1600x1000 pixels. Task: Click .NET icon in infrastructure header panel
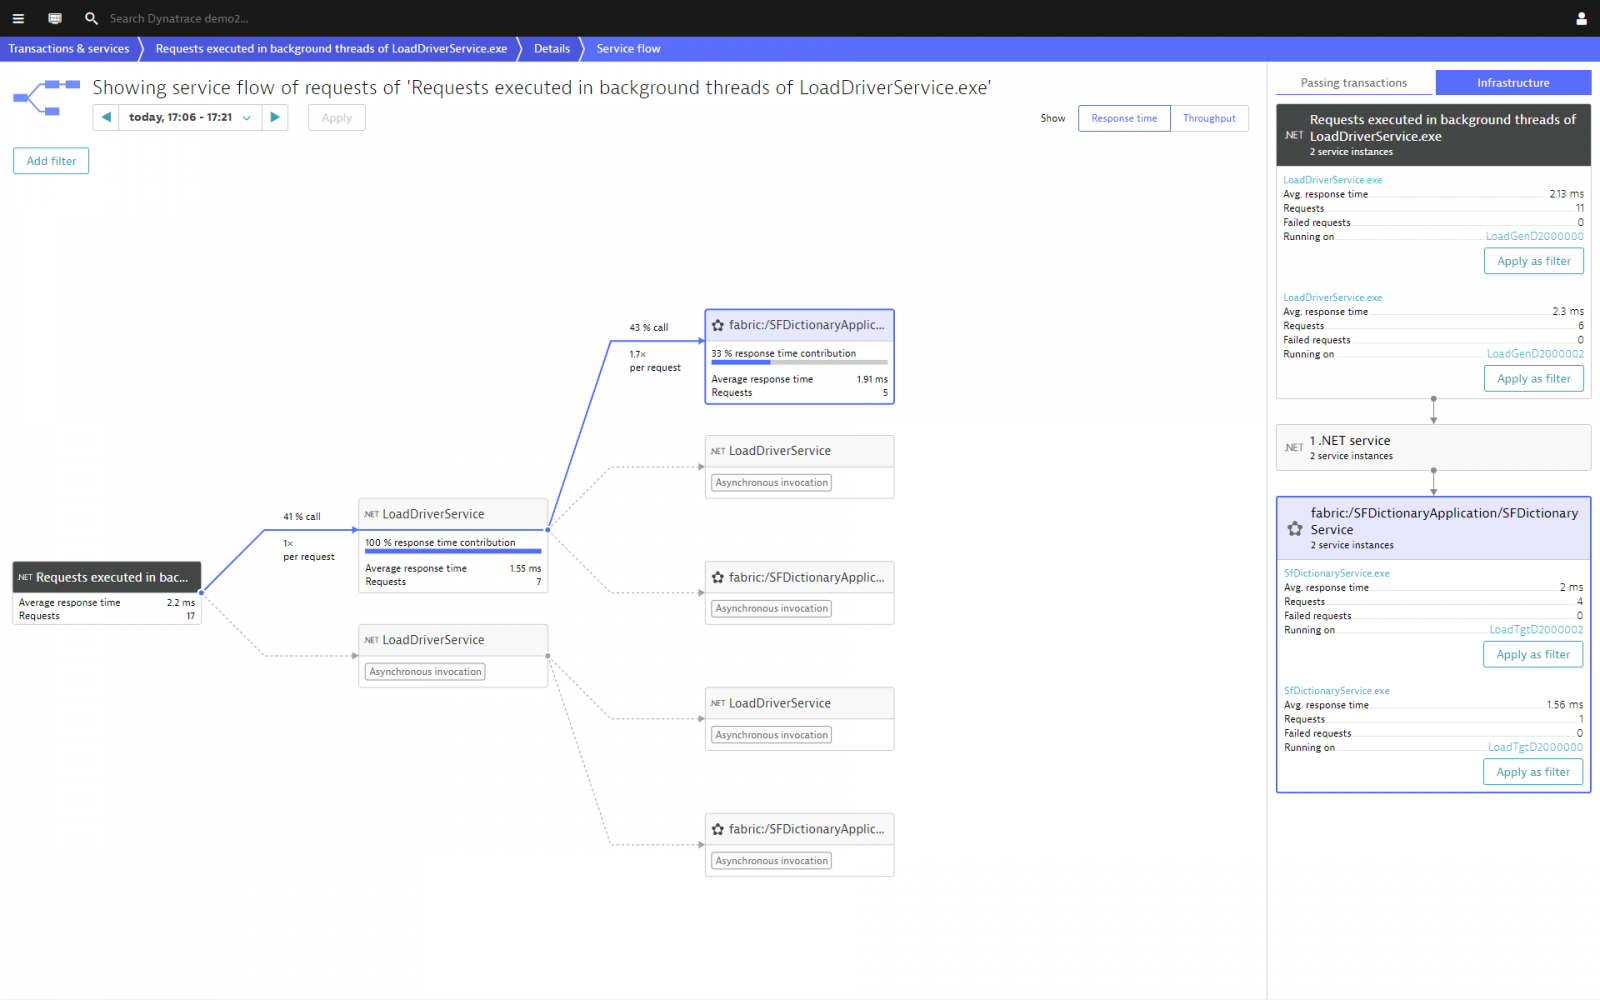pyautogui.click(x=1294, y=135)
